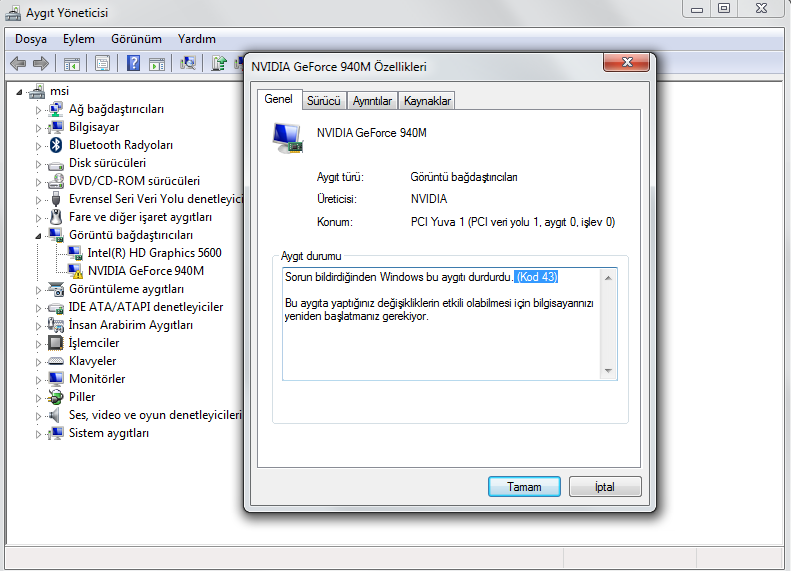Close the NVIDIA GeForce 940M properties dialog
The height and width of the screenshot is (571, 791).
tap(627, 62)
